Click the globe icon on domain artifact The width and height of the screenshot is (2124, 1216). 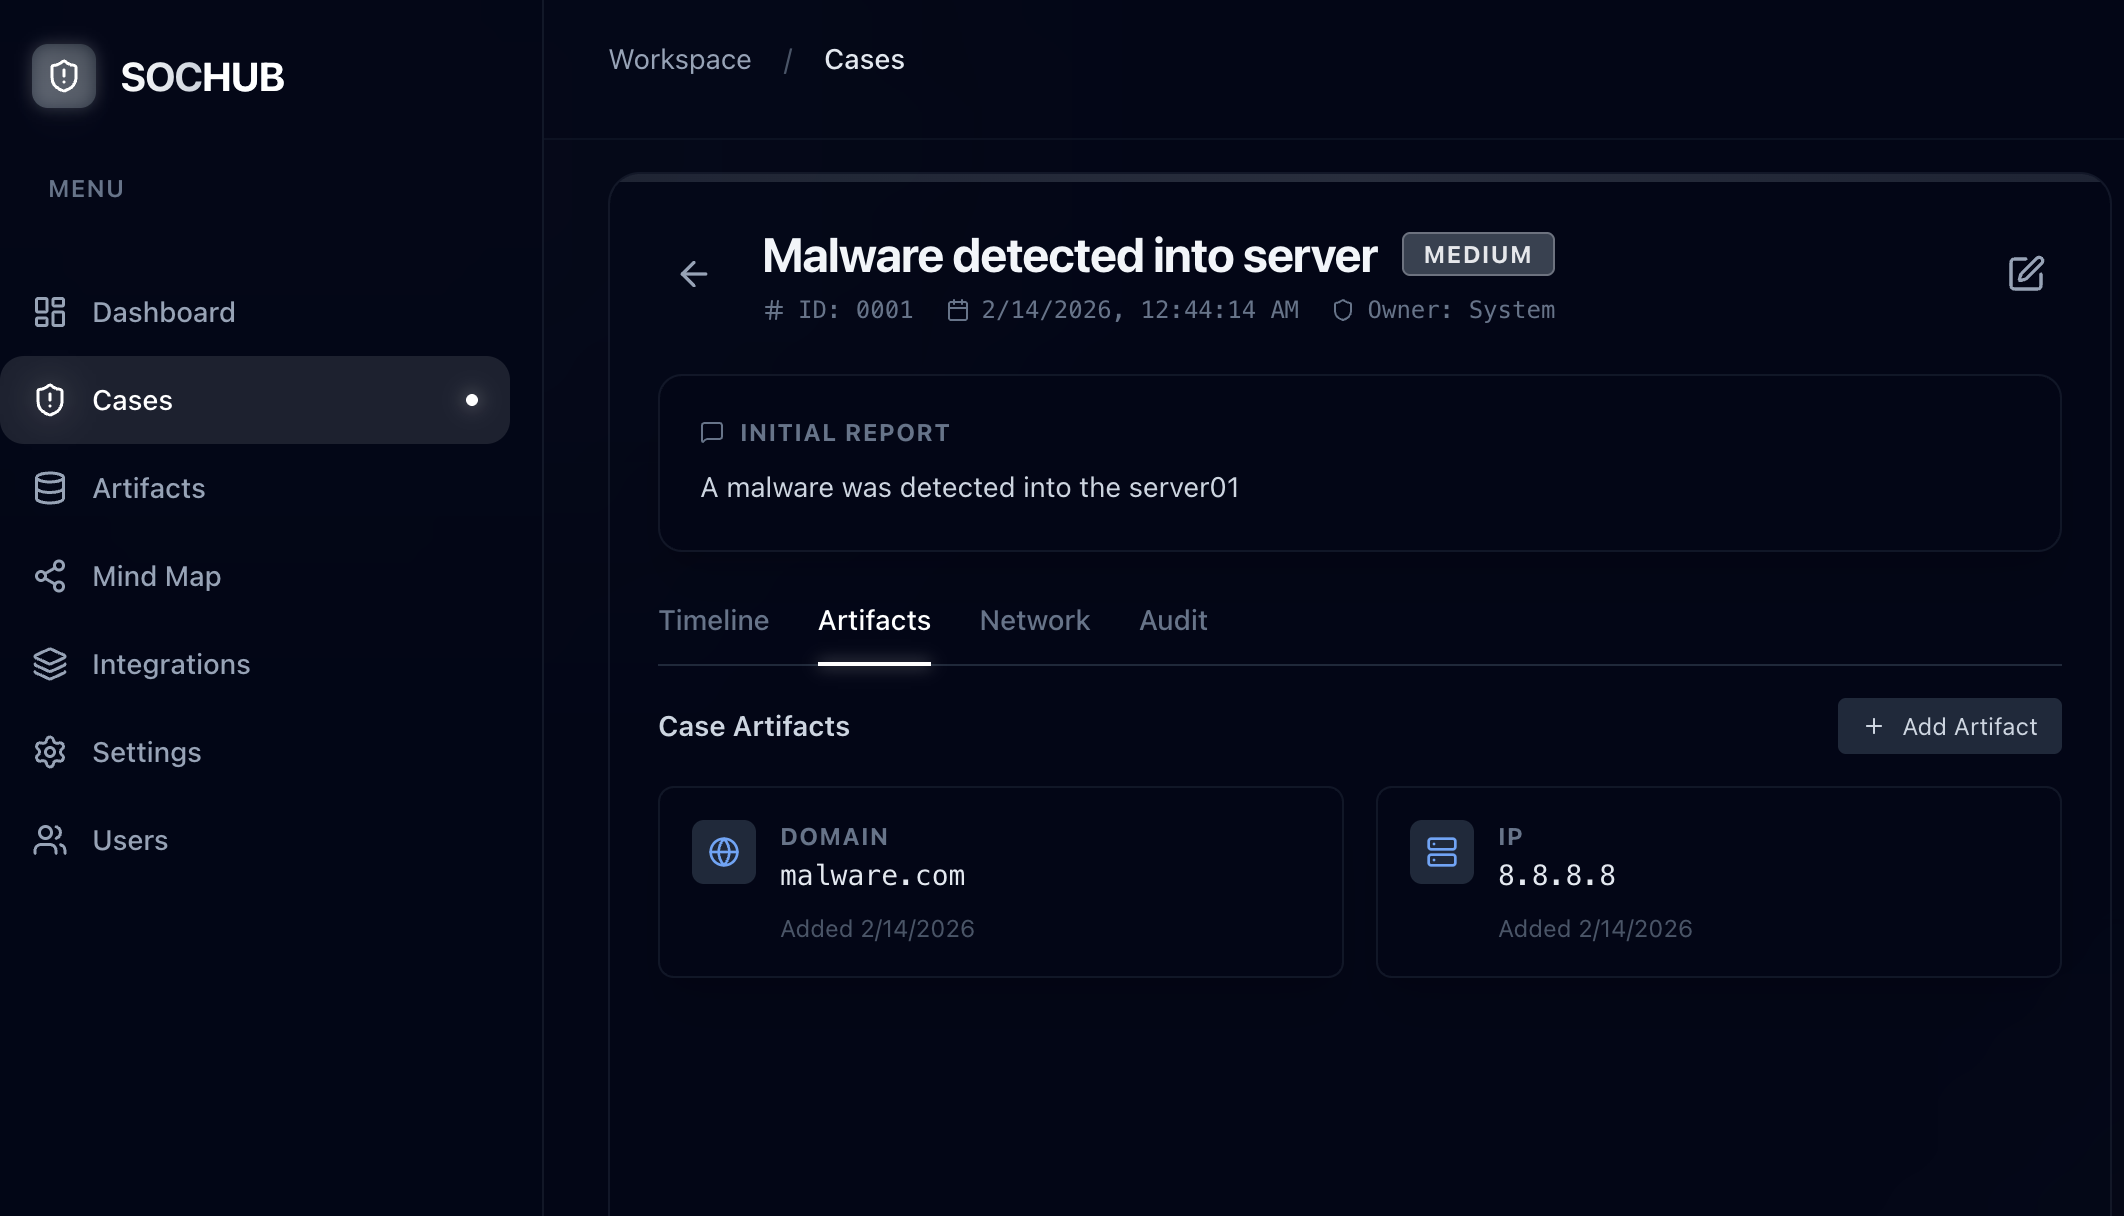[724, 852]
